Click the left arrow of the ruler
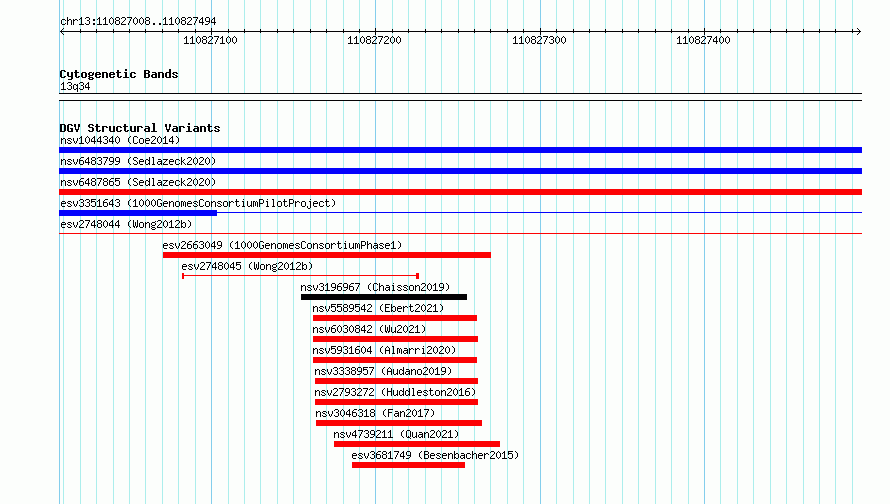890x504 pixels. (x=62, y=31)
